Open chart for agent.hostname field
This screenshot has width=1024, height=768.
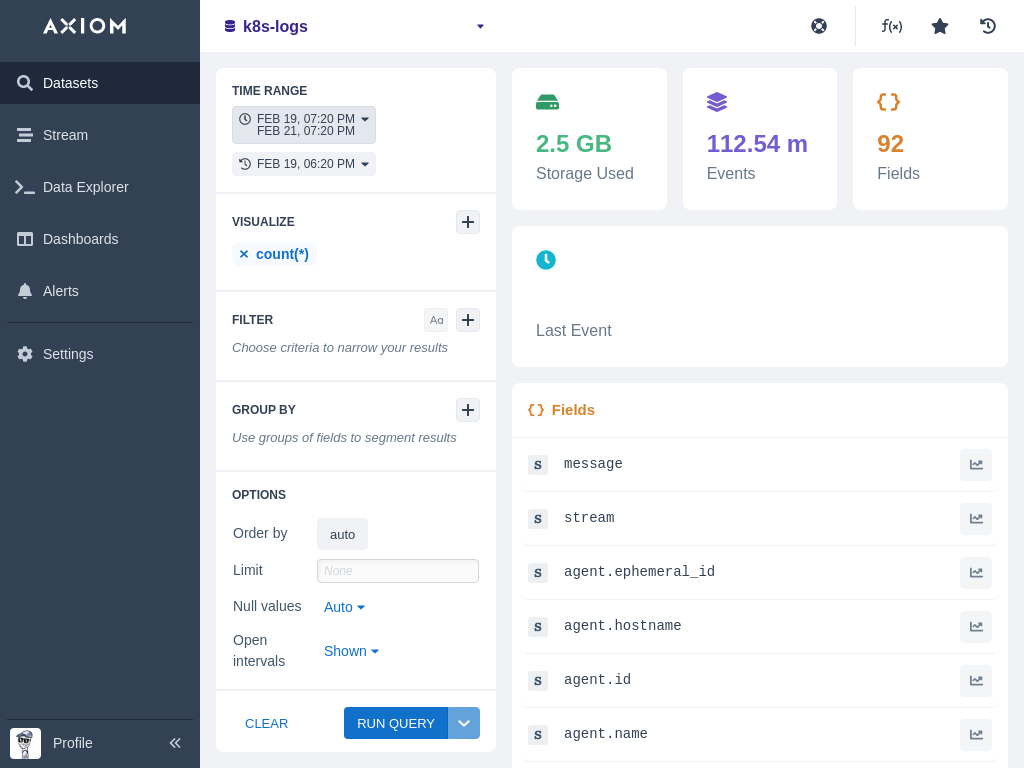976,627
